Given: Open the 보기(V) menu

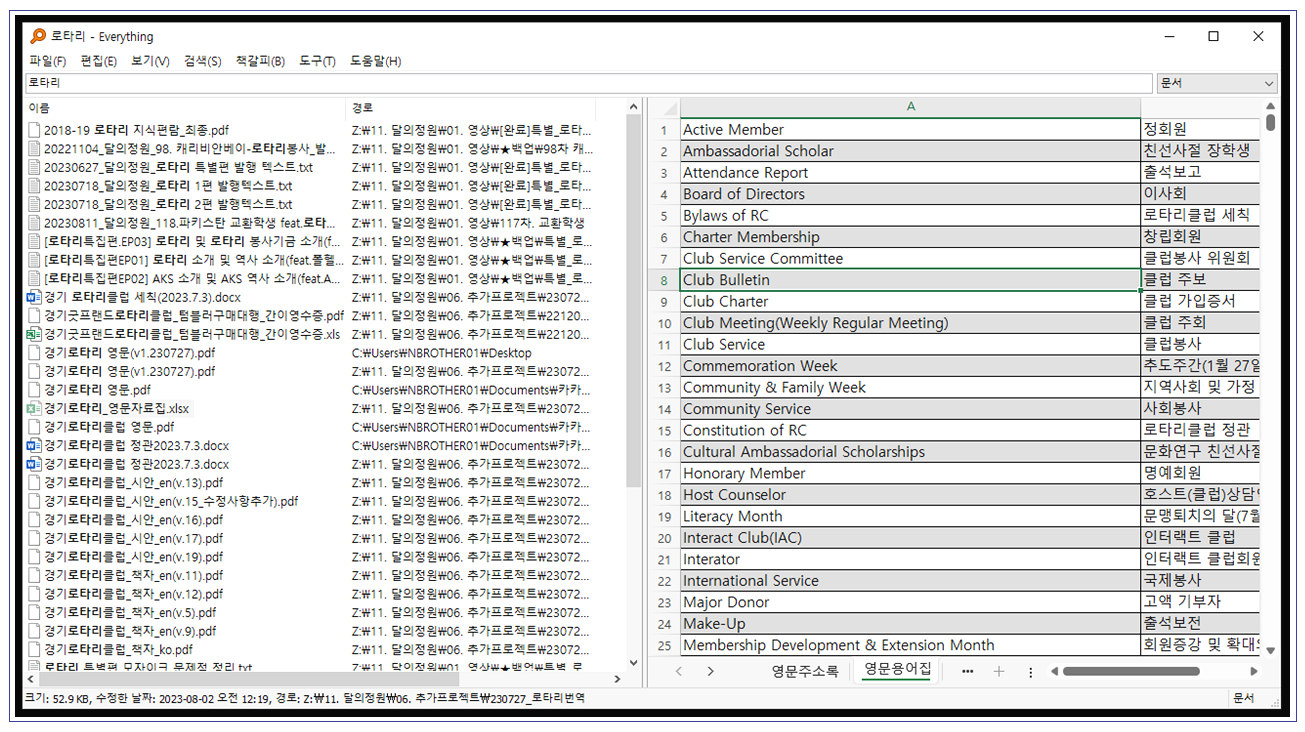Looking at the screenshot, I should tap(150, 61).
